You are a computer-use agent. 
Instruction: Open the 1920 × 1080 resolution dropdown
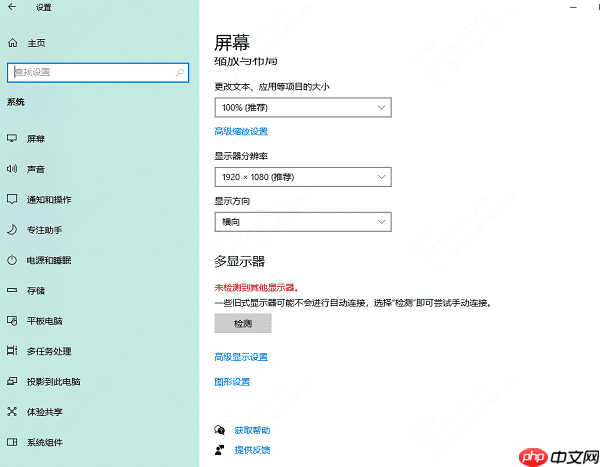coord(303,177)
